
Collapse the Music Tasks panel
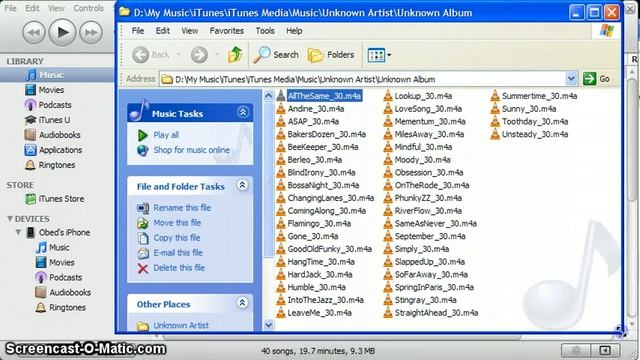[x=243, y=112]
